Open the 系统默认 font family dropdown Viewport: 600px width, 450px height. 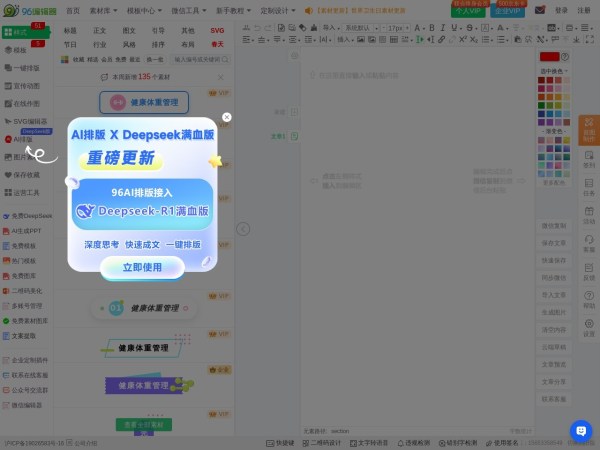[361, 28]
